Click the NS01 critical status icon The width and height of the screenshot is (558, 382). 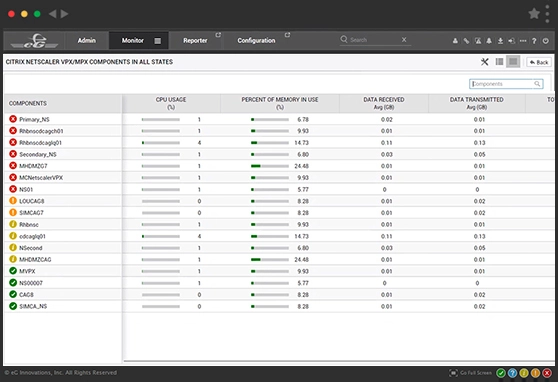[13, 189]
